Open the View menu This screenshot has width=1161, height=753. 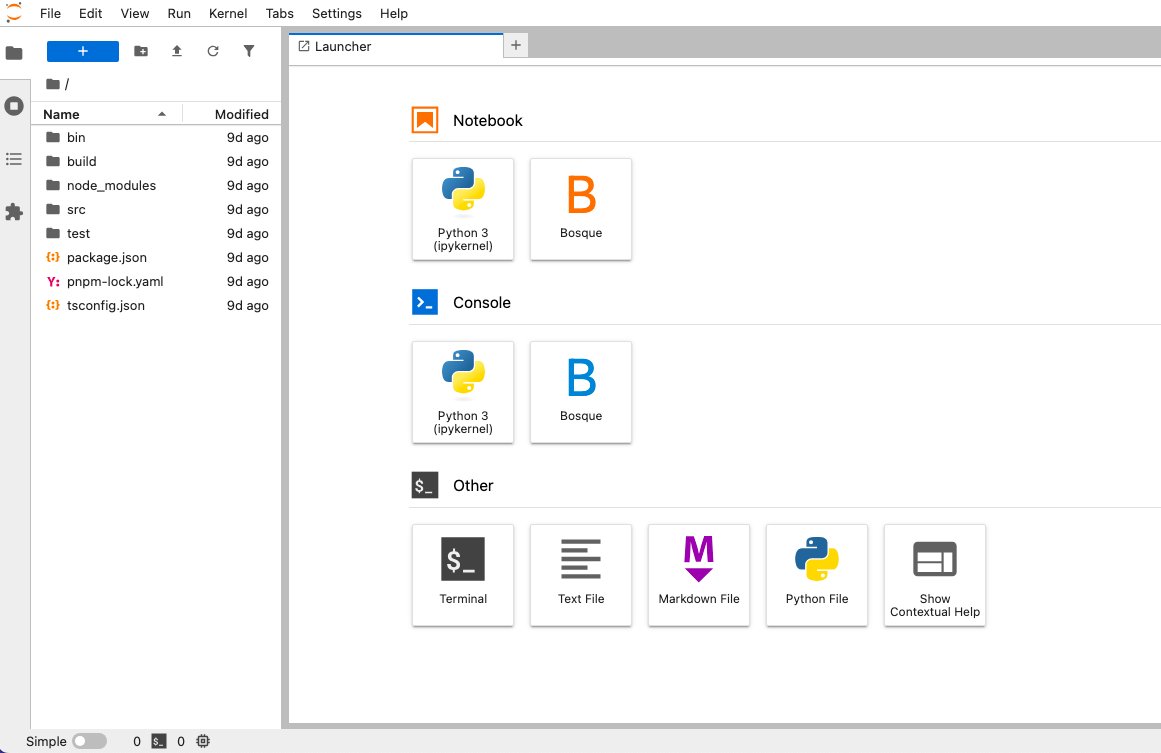(x=135, y=13)
